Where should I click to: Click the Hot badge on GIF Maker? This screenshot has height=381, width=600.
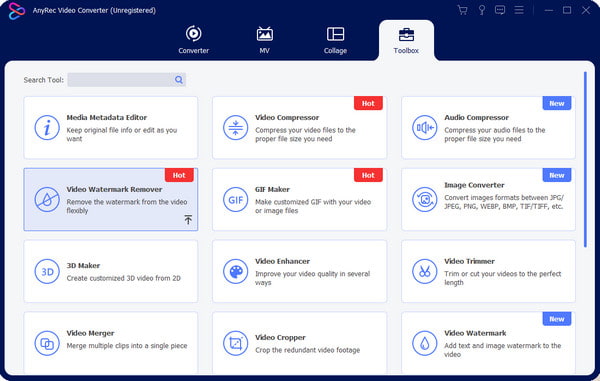pos(368,175)
